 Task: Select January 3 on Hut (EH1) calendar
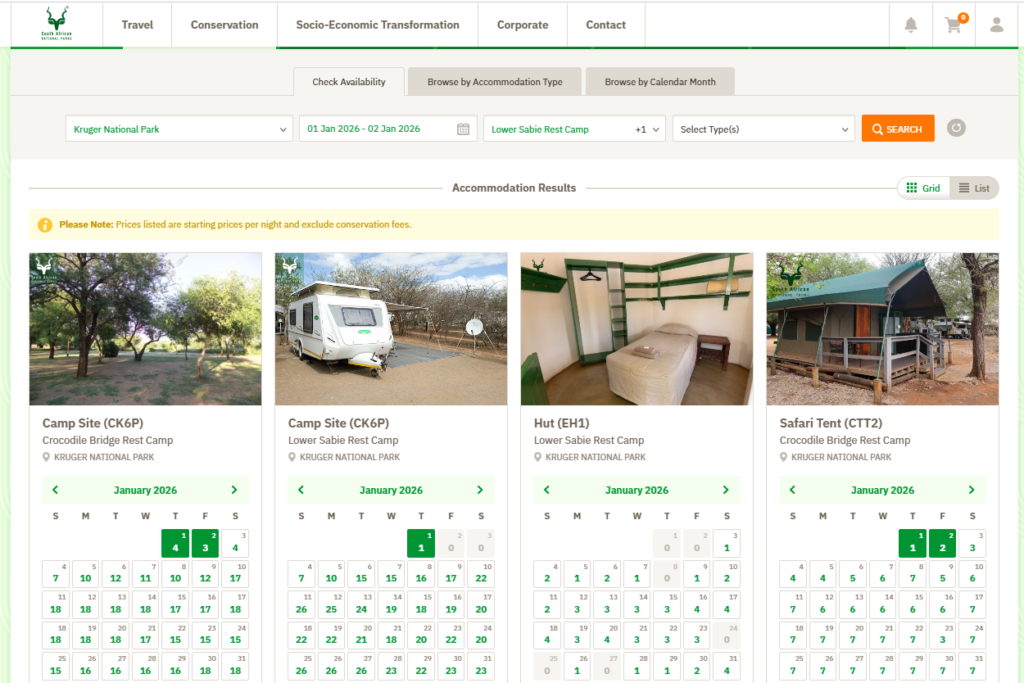pyautogui.click(x=727, y=543)
